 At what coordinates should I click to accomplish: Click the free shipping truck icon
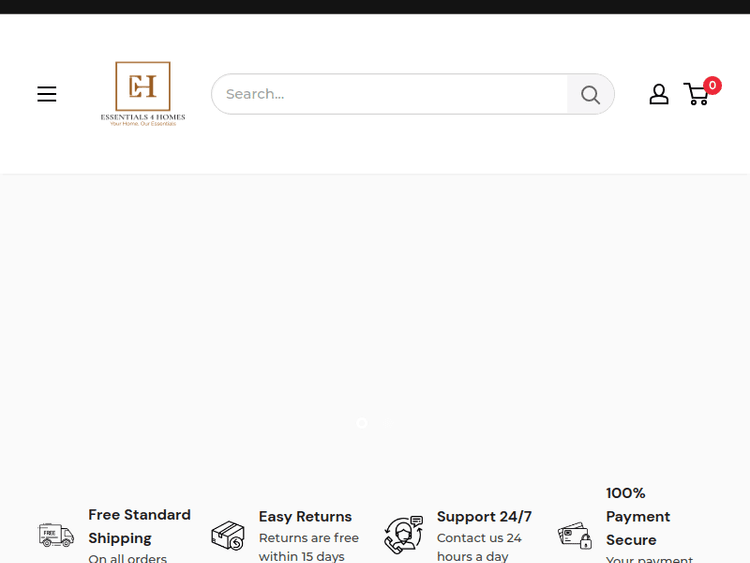[x=56, y=535]
